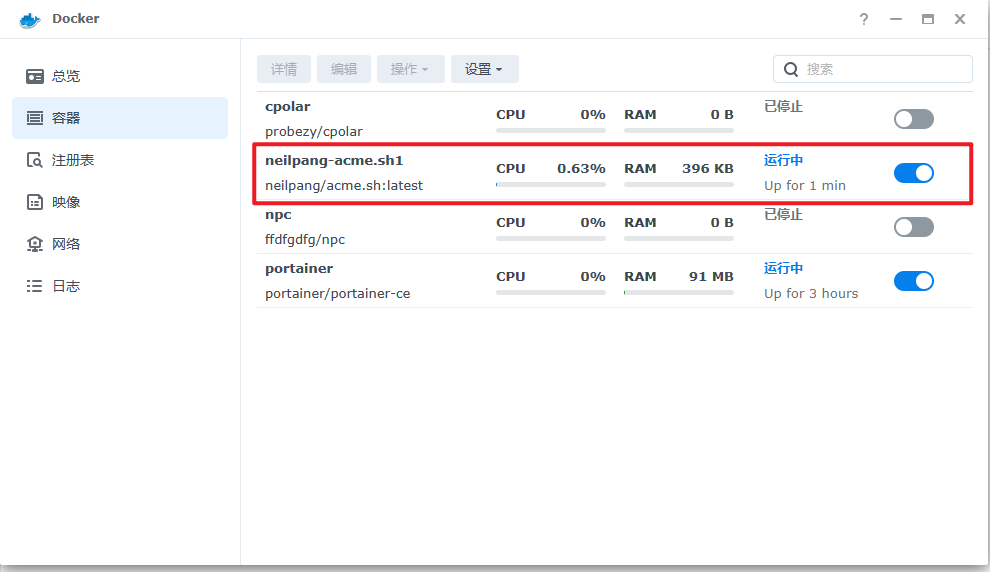The image size is (990, 572).
Task: Click the 注册表 registry search icon
Action: 35,160
